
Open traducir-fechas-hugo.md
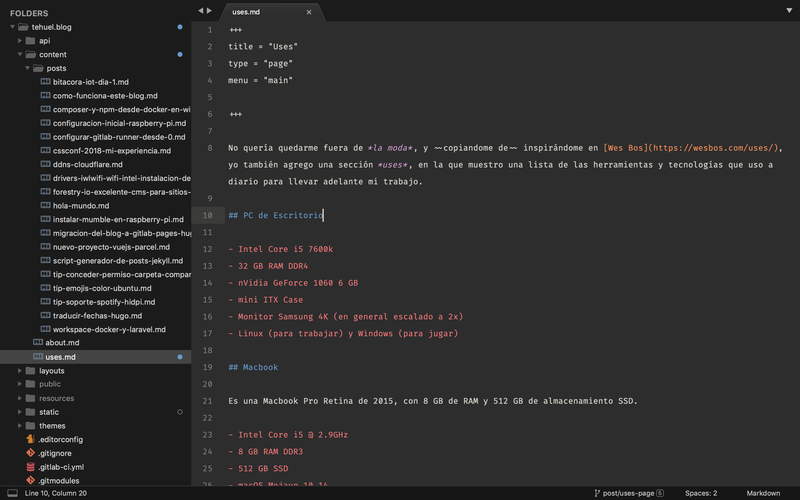97,316
